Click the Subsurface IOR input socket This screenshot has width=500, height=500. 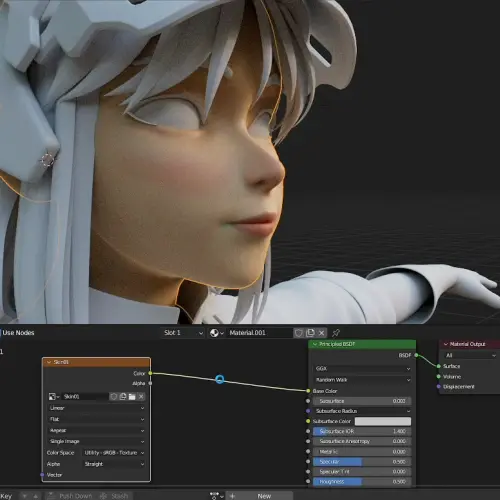click(x=308, y=431)
